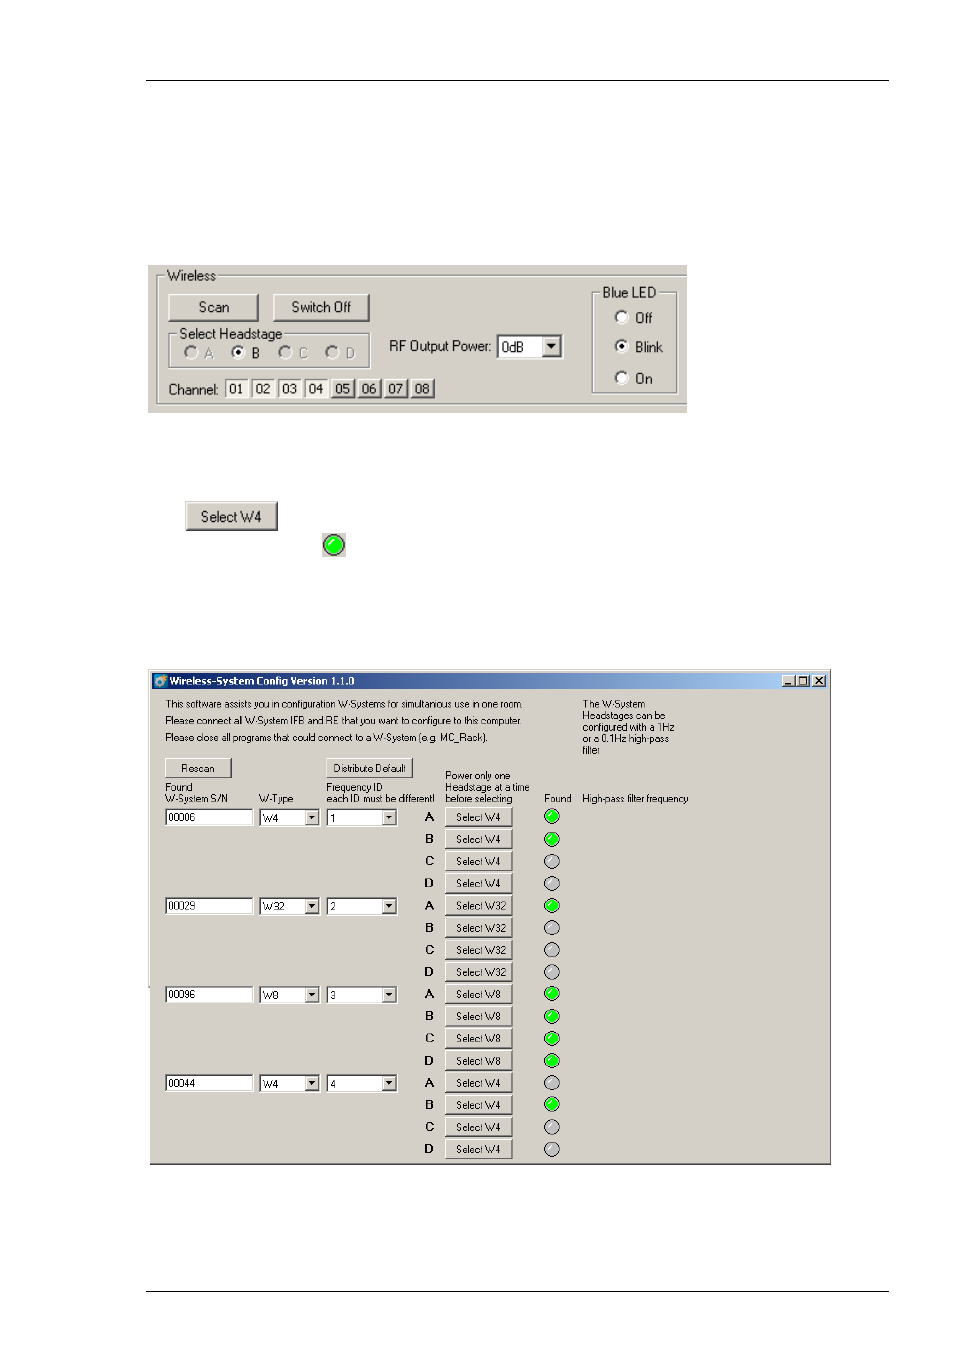The image size is (954, 1350).
Task: Click green Found indicator for 00044 headstage B
Action: (x=552, y=1105)
